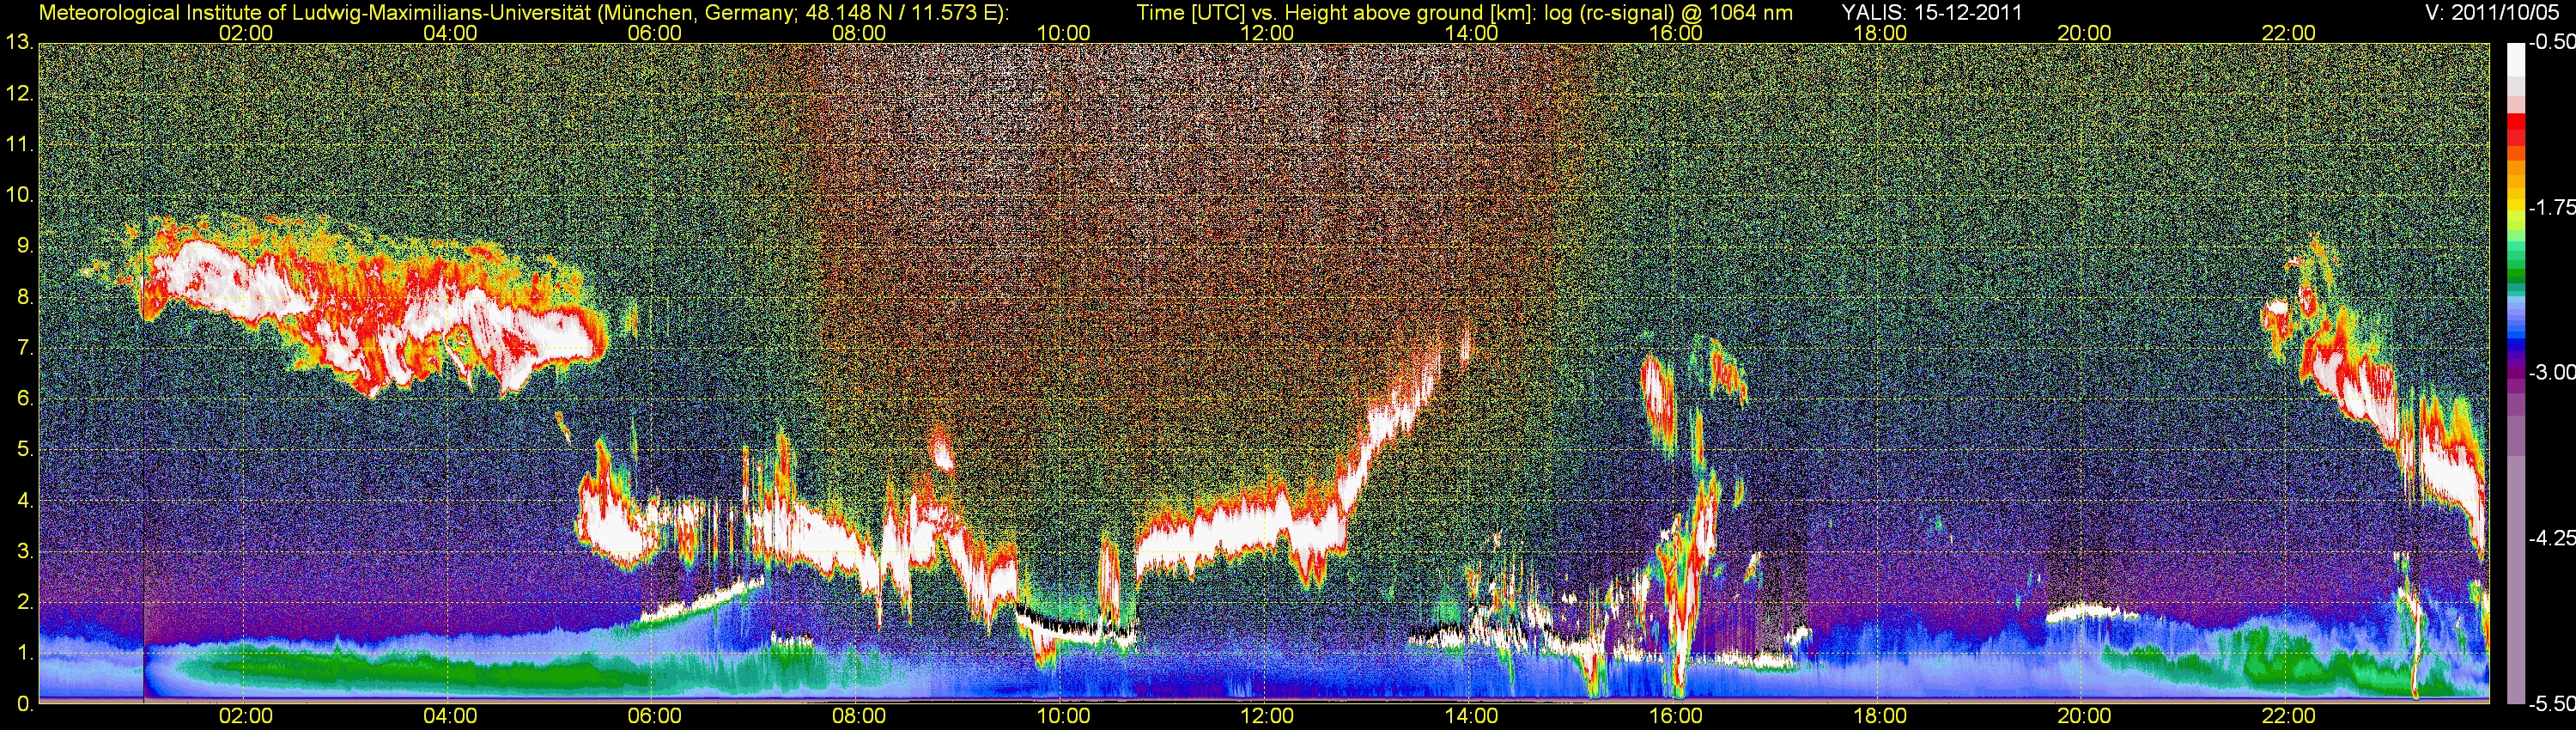
Task: Click the 14:00 tick label on bottom axis
Action: pyautogui.click(x=1472, y=717)
